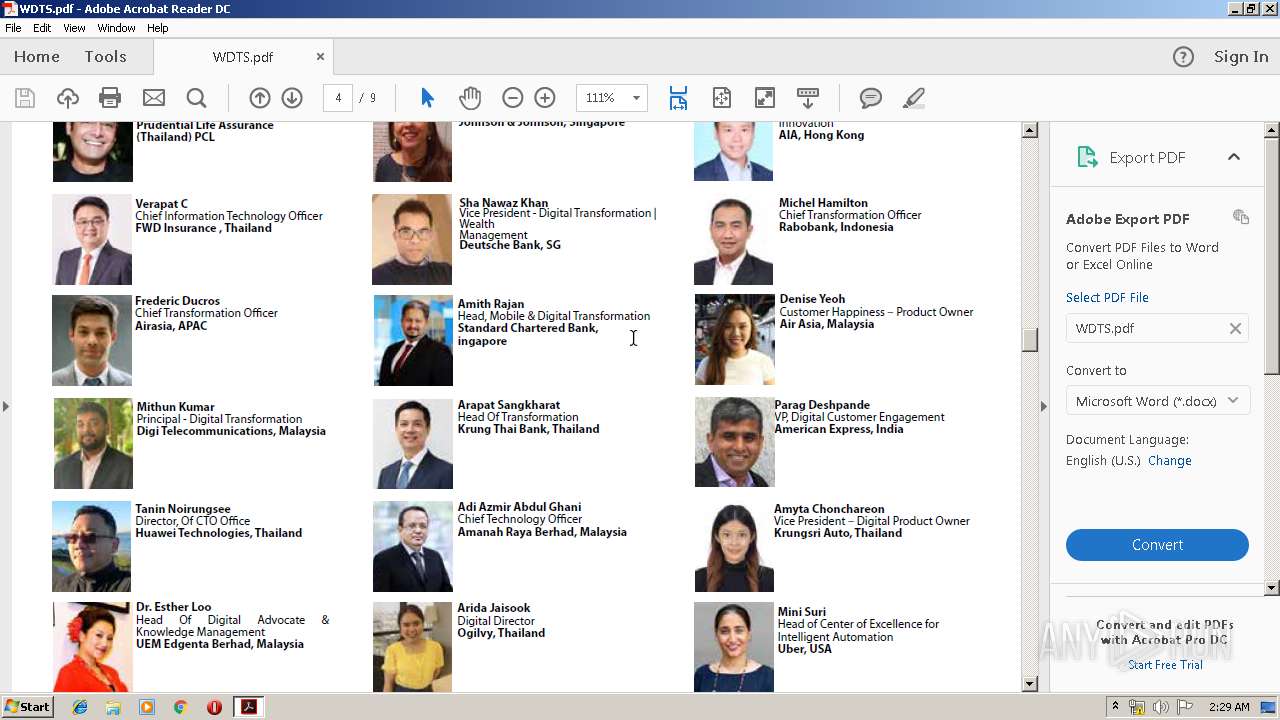Image resolution: width=1280 pixels, height=720 pixels.
Task: Click the name Mini Suri
Action: pos(802,612)
